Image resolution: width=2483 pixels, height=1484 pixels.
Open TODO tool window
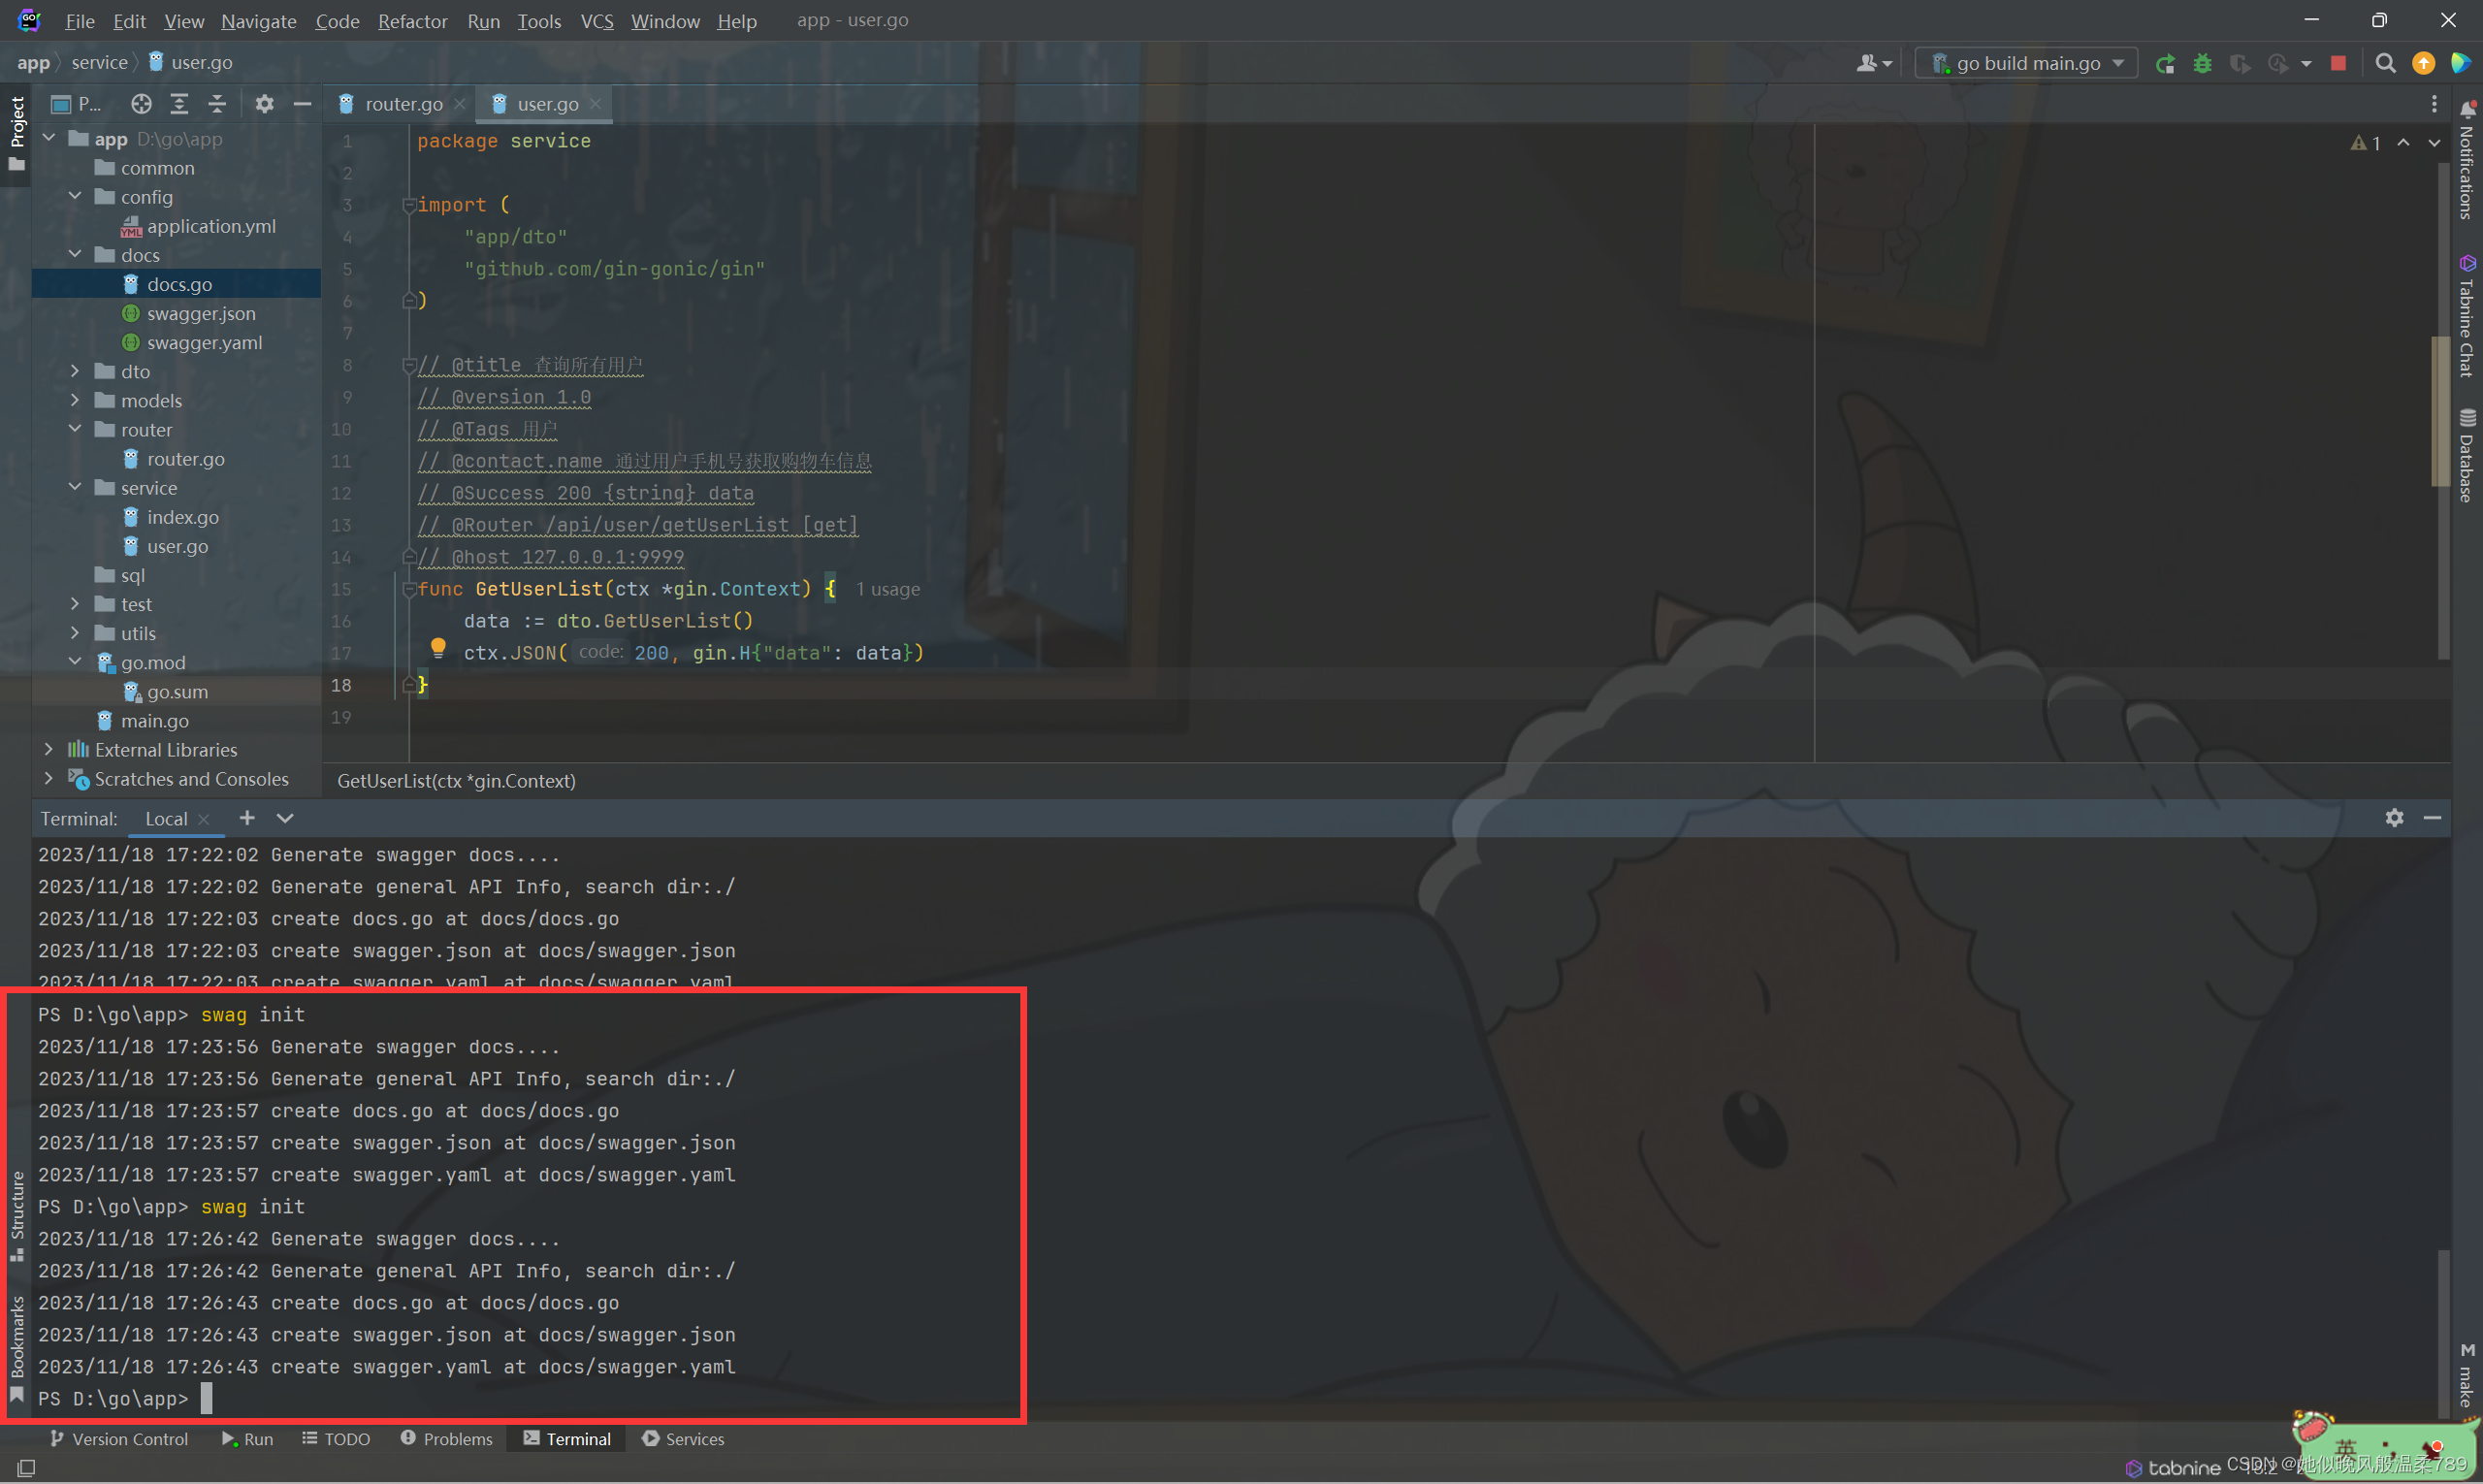[x=336, y=1439]
